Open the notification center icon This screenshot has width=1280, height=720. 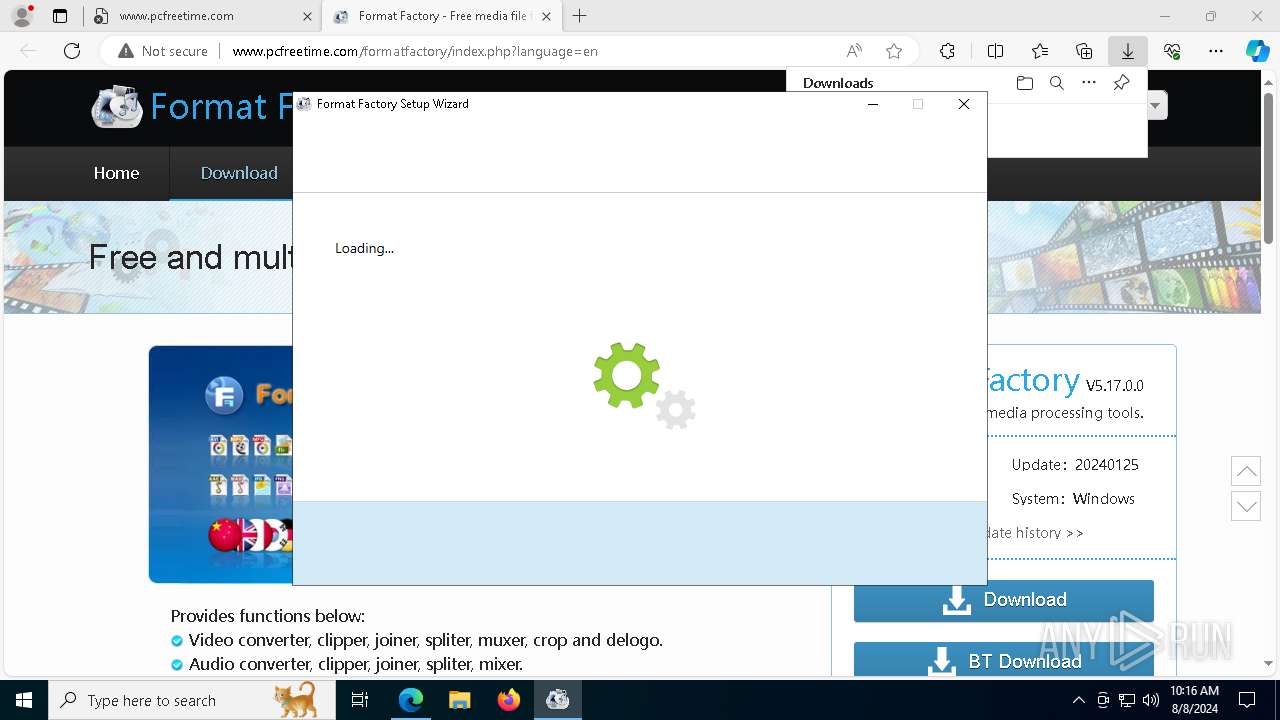[x=1247, y=700]
